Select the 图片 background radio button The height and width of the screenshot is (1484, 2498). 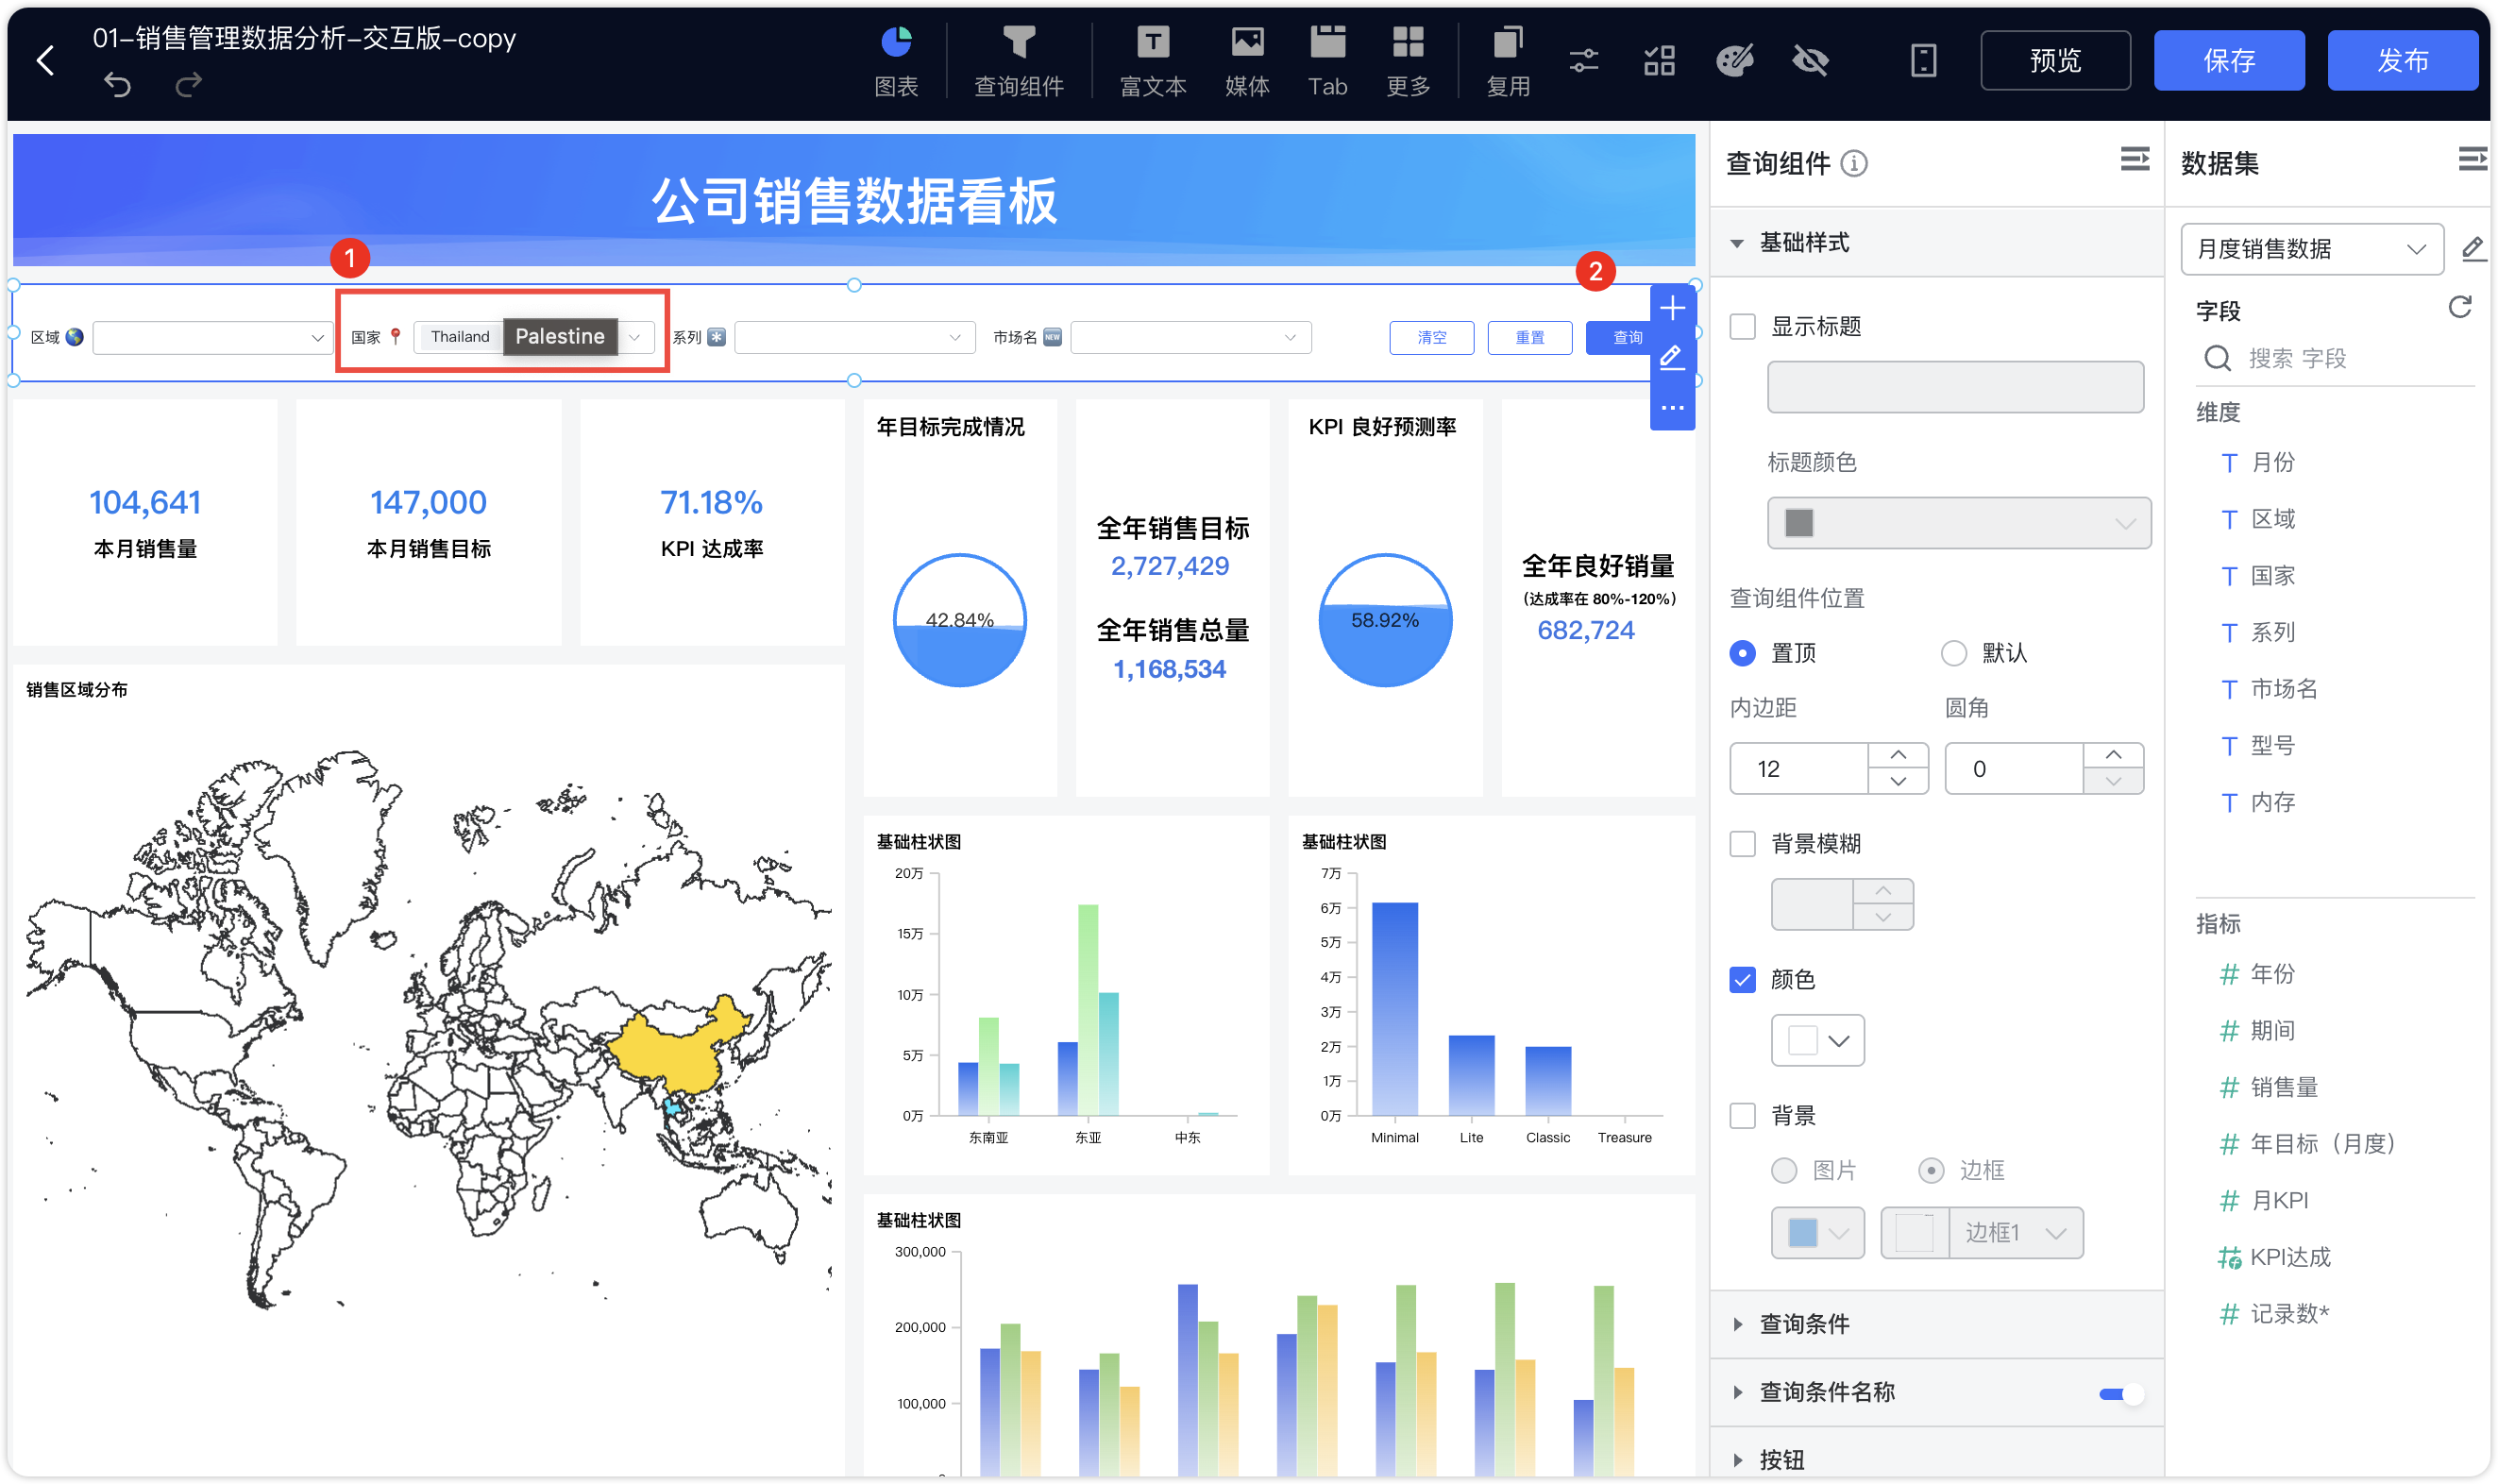click(1783, 1171)
